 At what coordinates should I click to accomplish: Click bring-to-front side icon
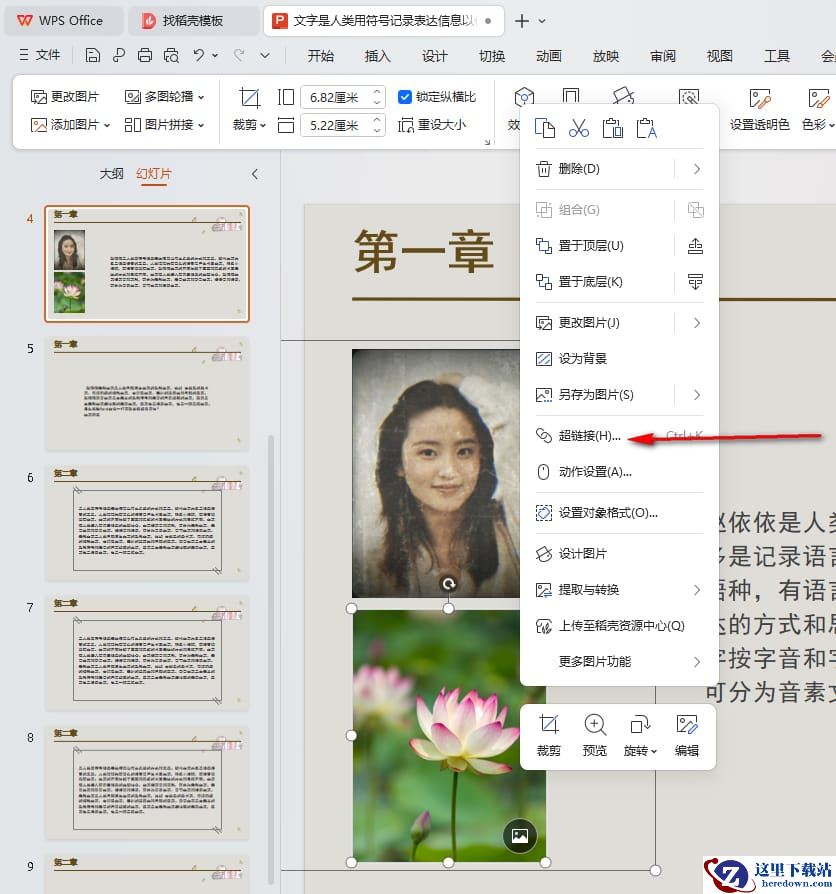tap(695, 246)
